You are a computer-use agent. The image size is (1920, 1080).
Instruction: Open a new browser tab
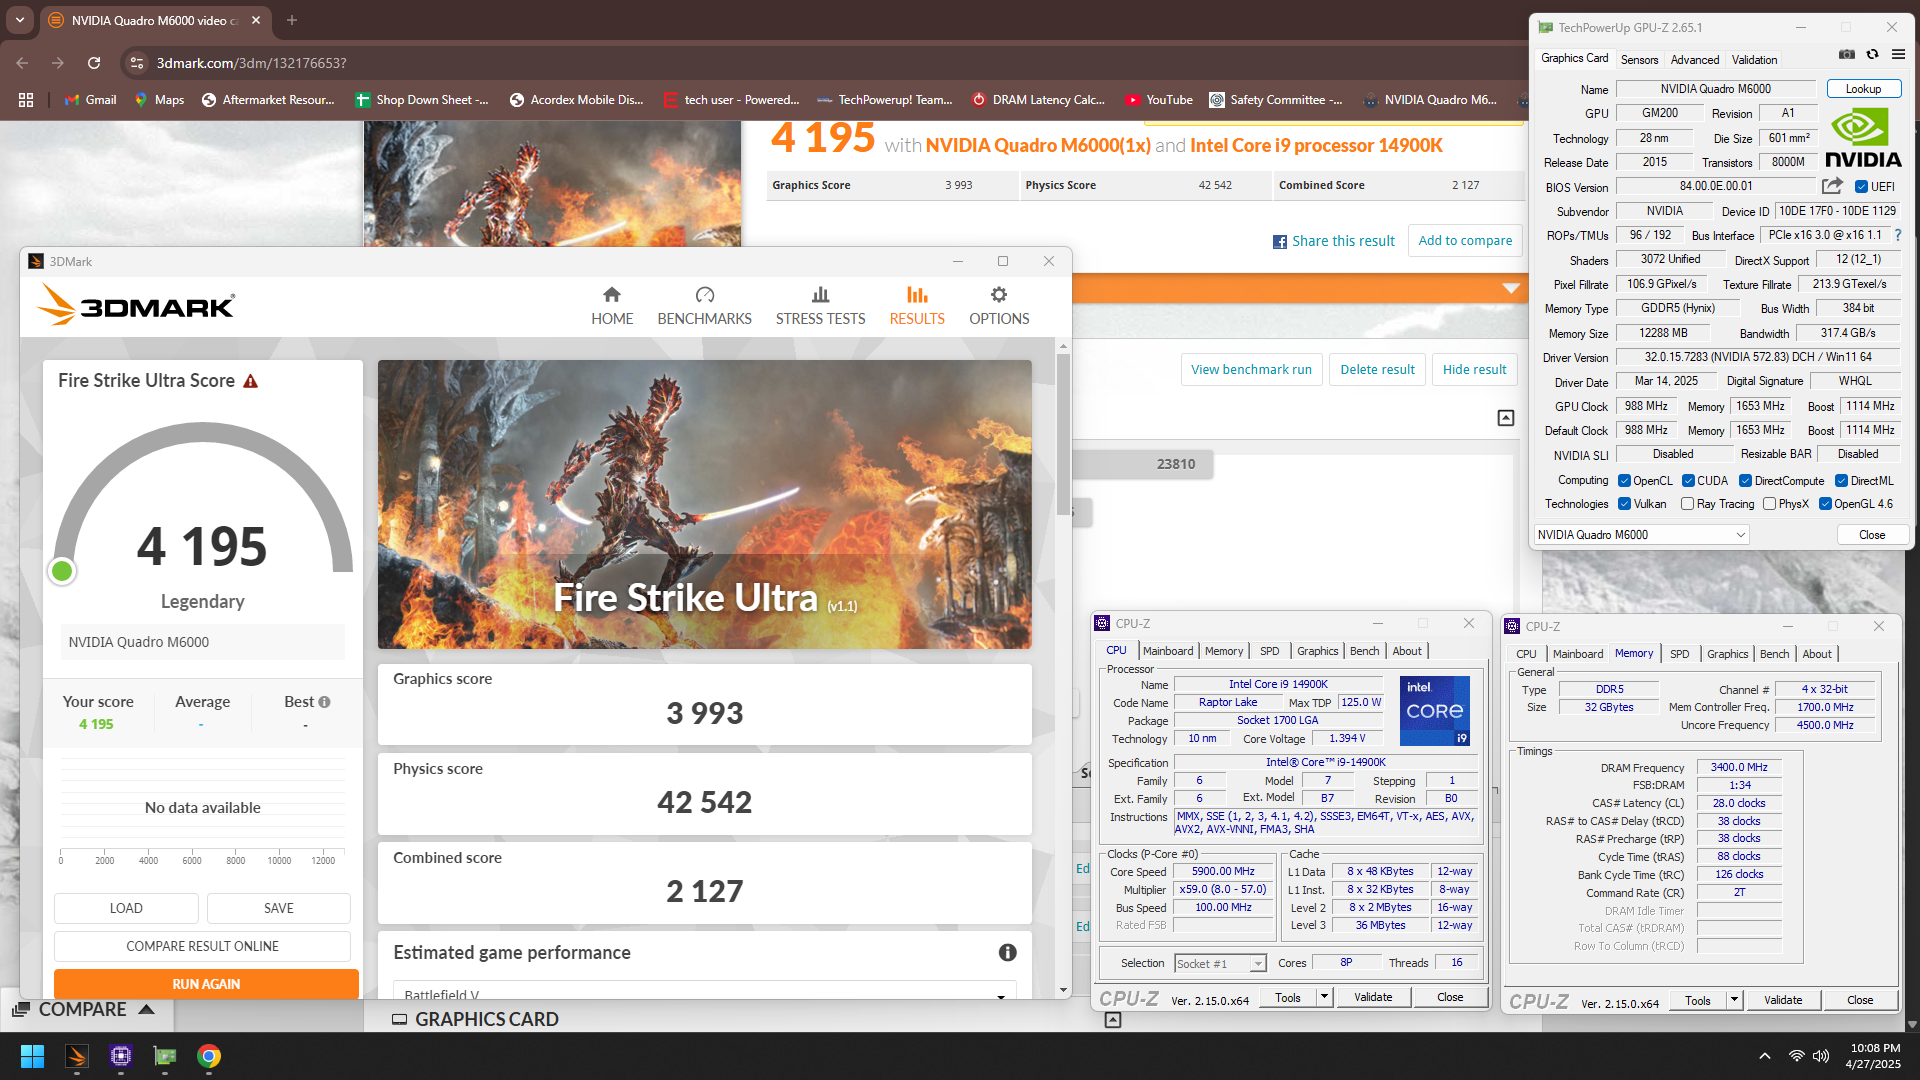pos(292,20)
